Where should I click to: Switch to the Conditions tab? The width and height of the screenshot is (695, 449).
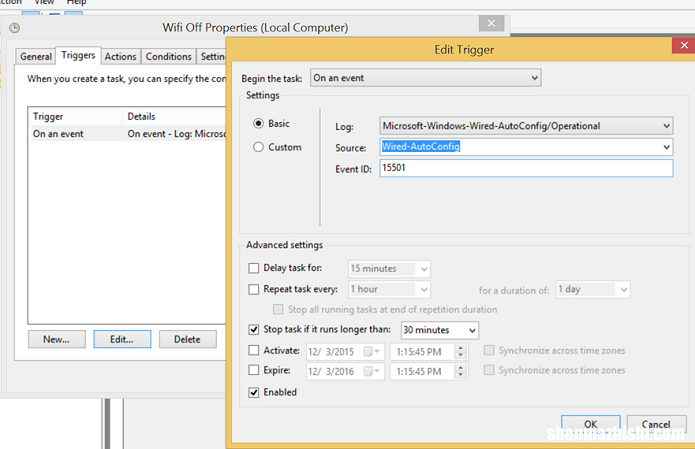click(168, 57)
